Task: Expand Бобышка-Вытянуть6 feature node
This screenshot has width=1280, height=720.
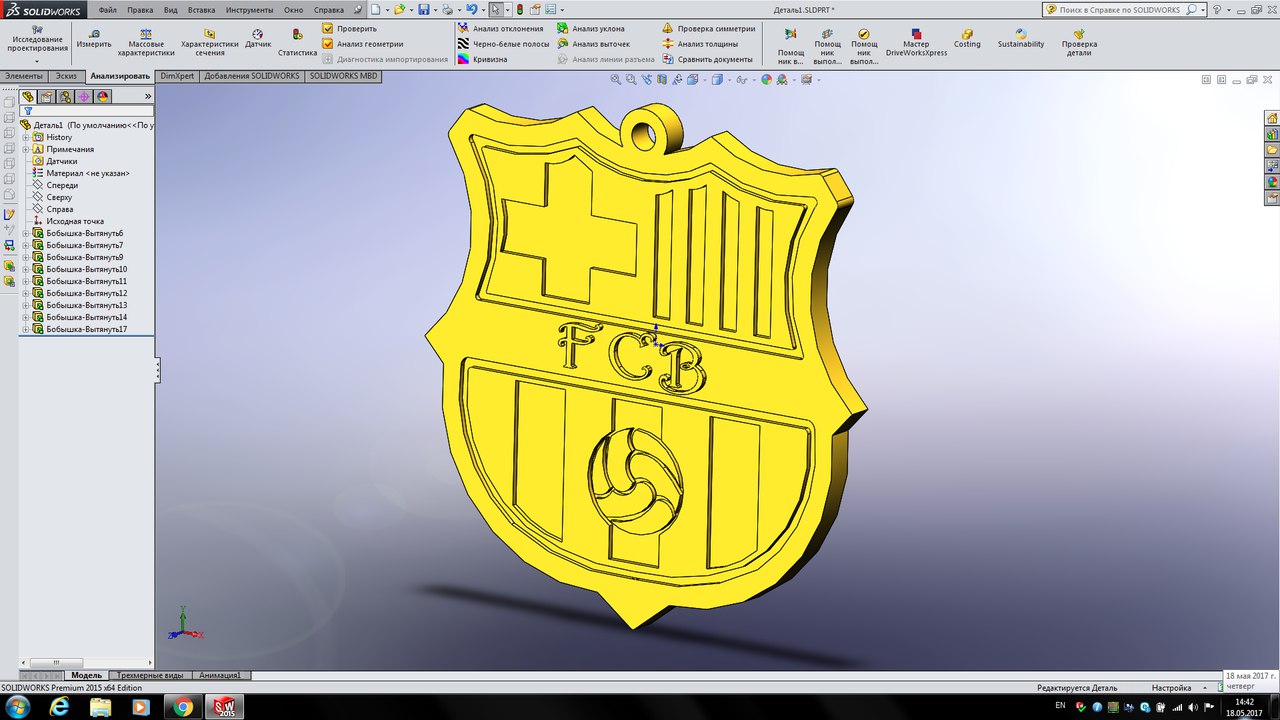Action: click(26, 233)
